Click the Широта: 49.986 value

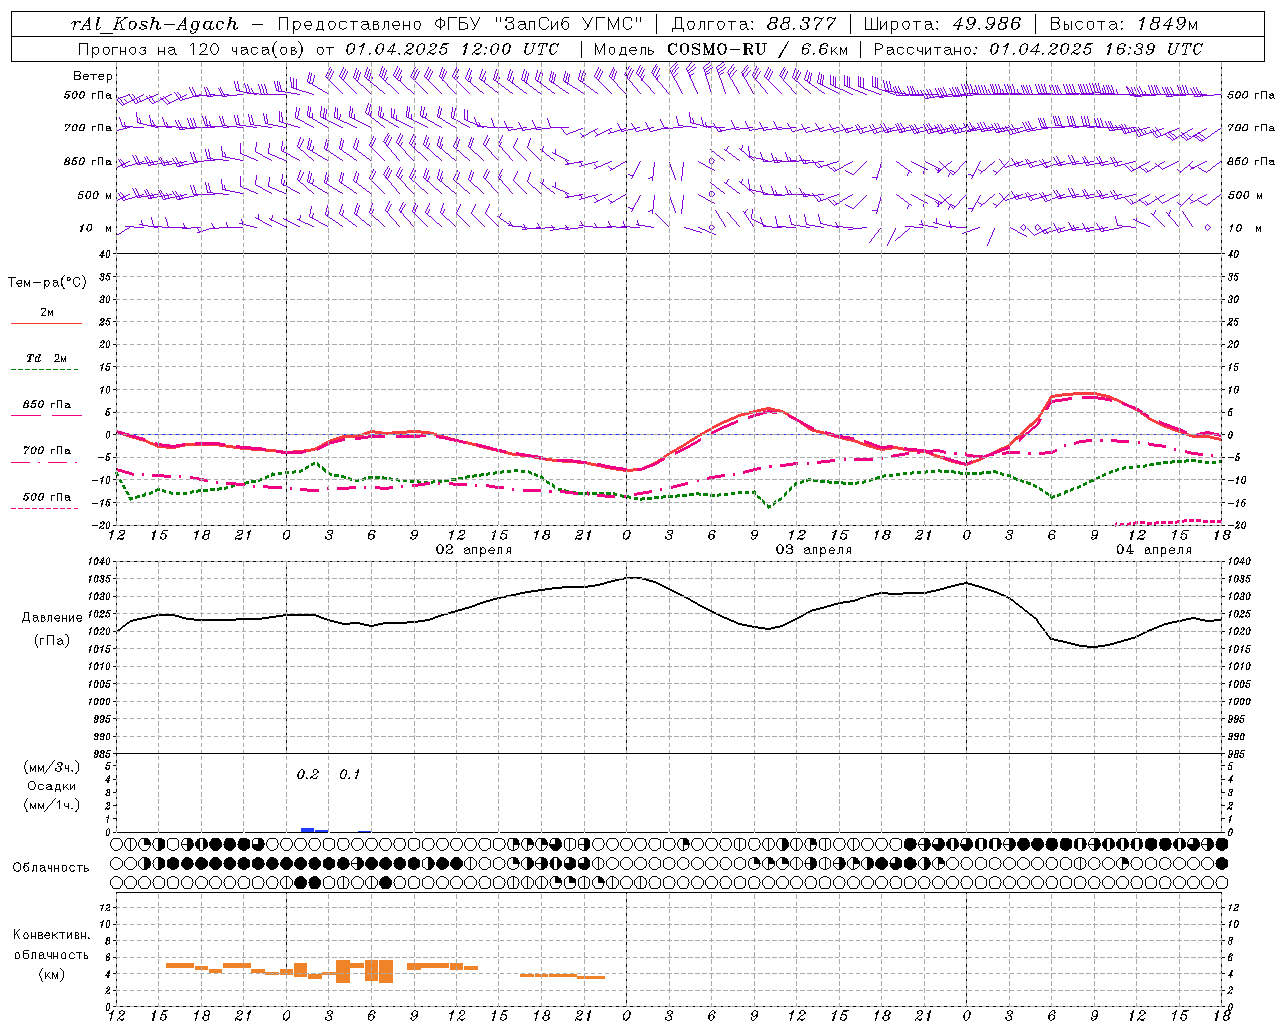tap(942, 24)
